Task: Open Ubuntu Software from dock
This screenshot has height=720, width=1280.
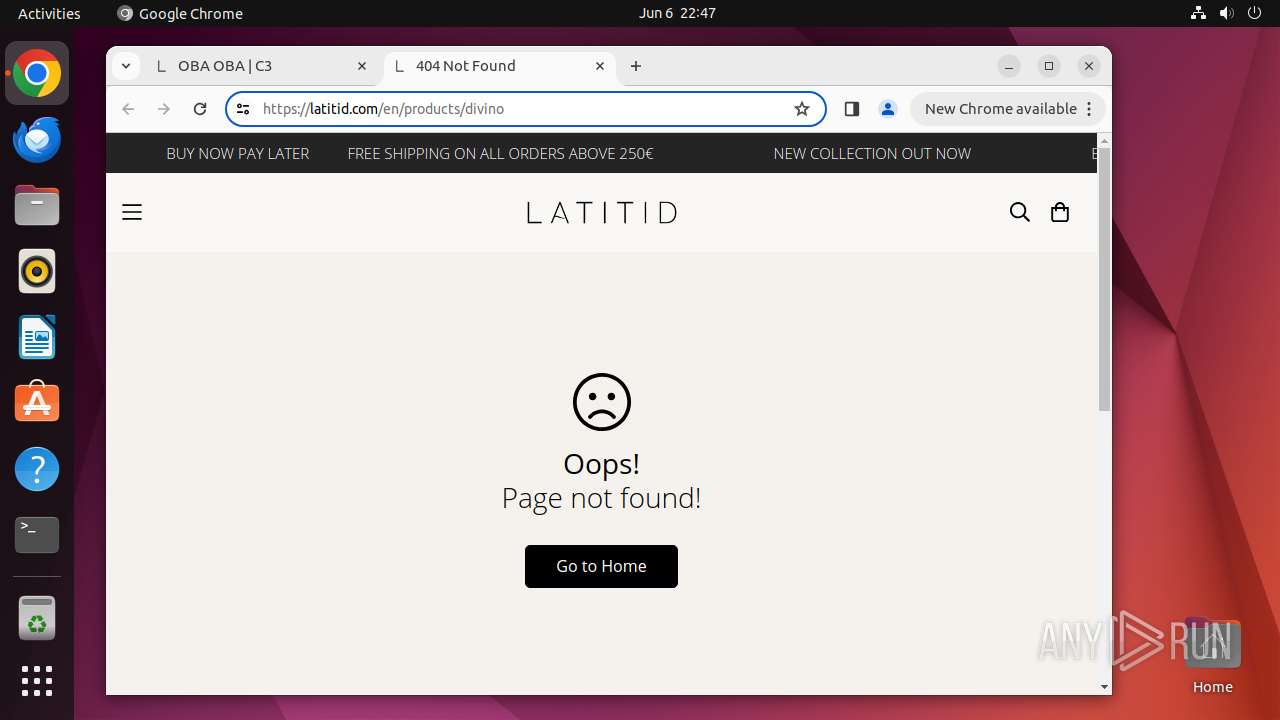Action: [37, 403]
